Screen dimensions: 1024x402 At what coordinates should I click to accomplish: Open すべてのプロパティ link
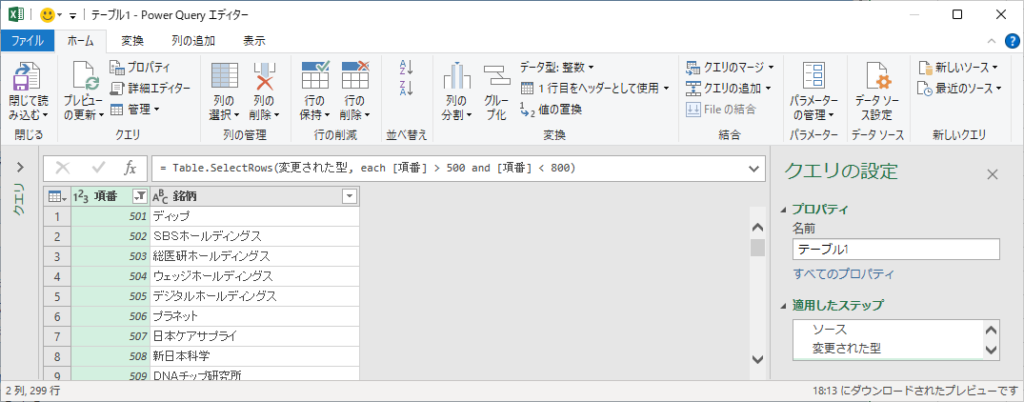coord(844,273)
